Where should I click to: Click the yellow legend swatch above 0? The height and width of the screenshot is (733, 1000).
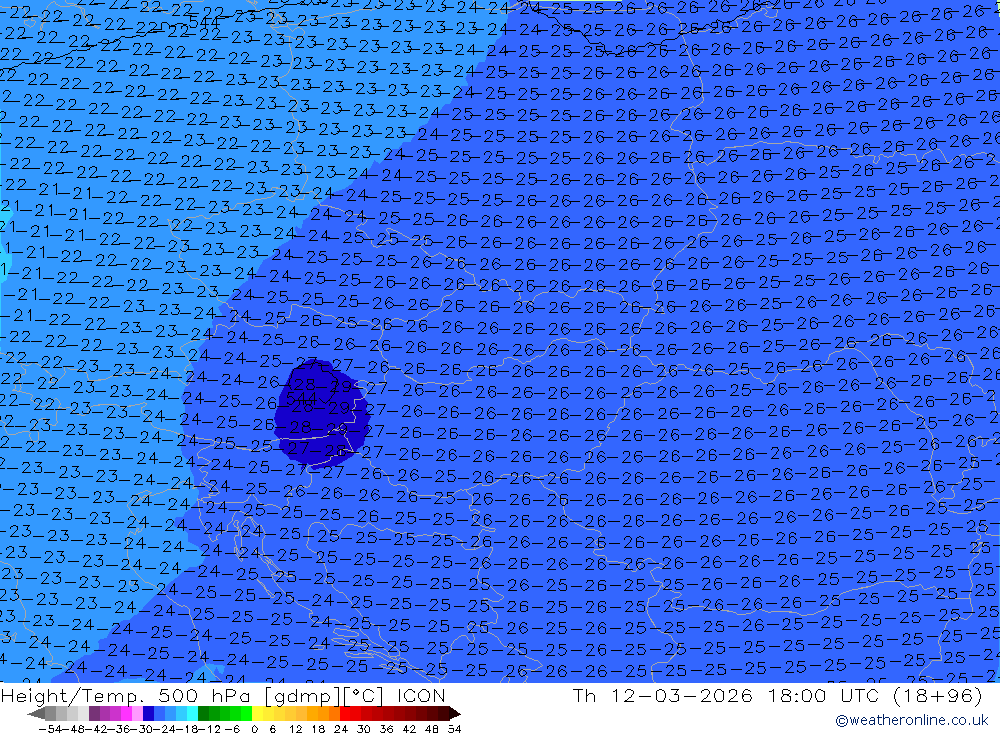tap(258, 713)
